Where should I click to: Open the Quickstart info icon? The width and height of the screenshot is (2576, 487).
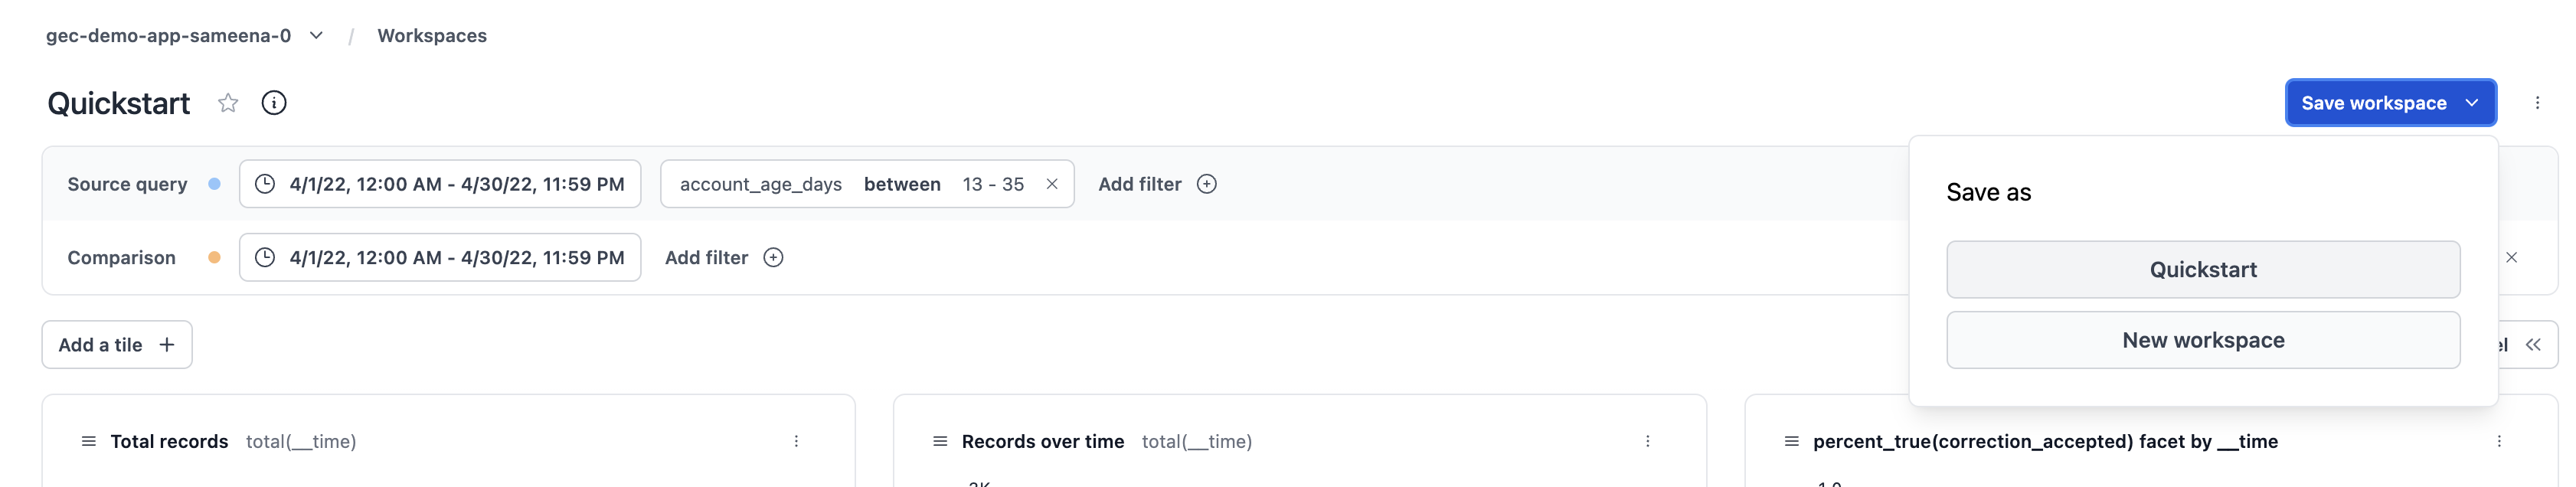point(273,103)
